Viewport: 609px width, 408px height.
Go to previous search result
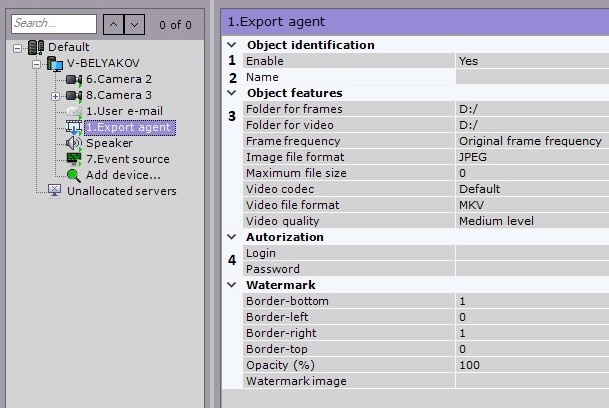(113, 23)
